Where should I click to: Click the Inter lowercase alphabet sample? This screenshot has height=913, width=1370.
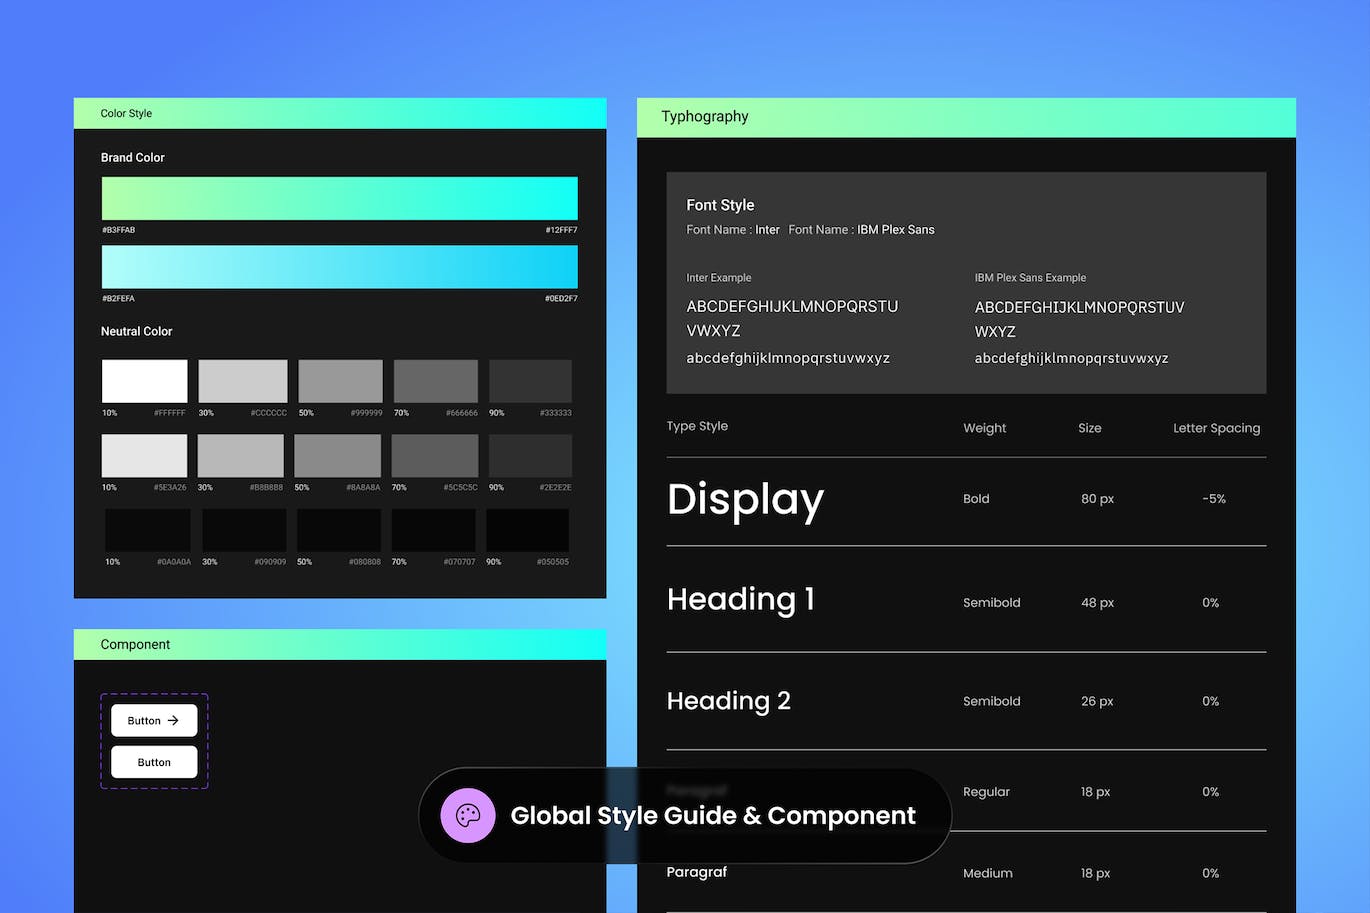tap(788, 358)
